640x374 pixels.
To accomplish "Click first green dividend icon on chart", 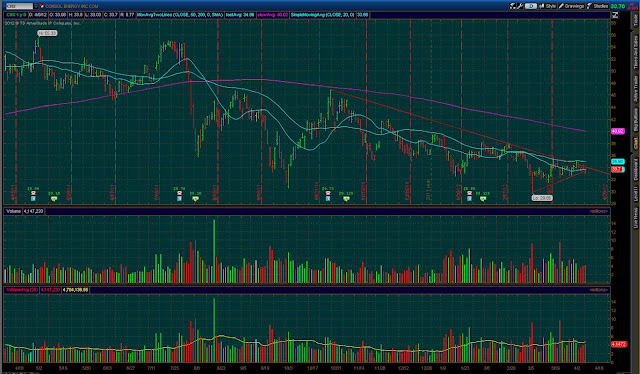I will pyautogui.click(x=54, y=198).
